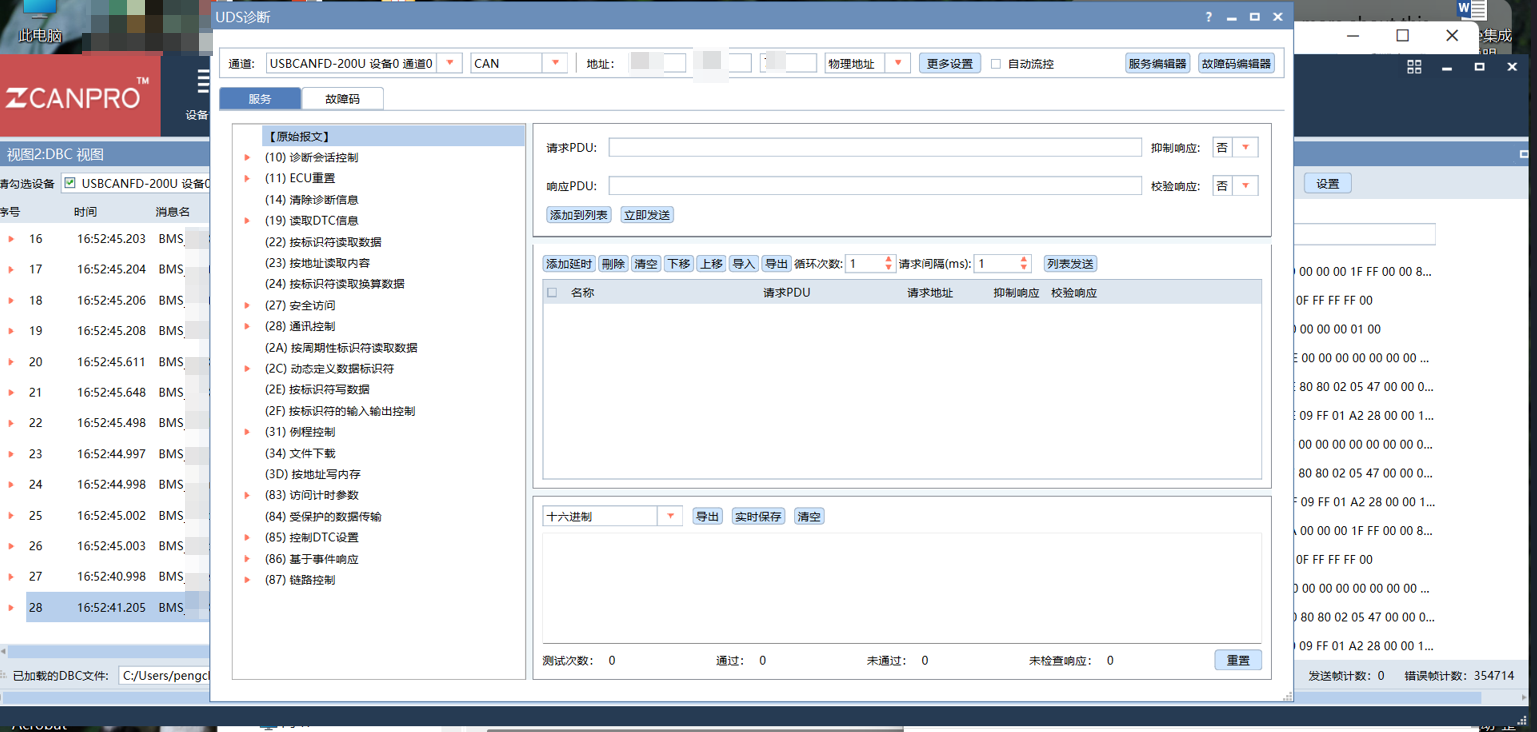
Task: Click 清空 button in request list toolbar
Action: (x=646, y=264)
